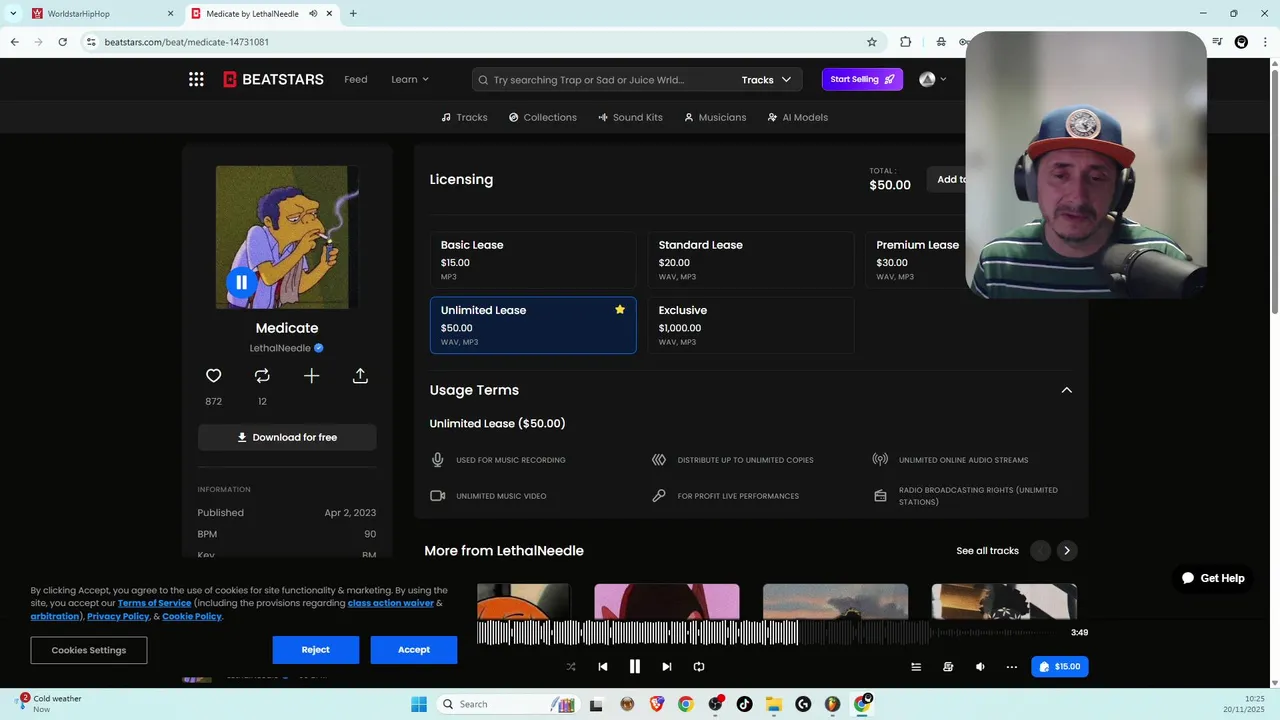This screenshot has height=720, width=1280.
Task: Toggle repeat in the player bar
Action: pos(699,666)
